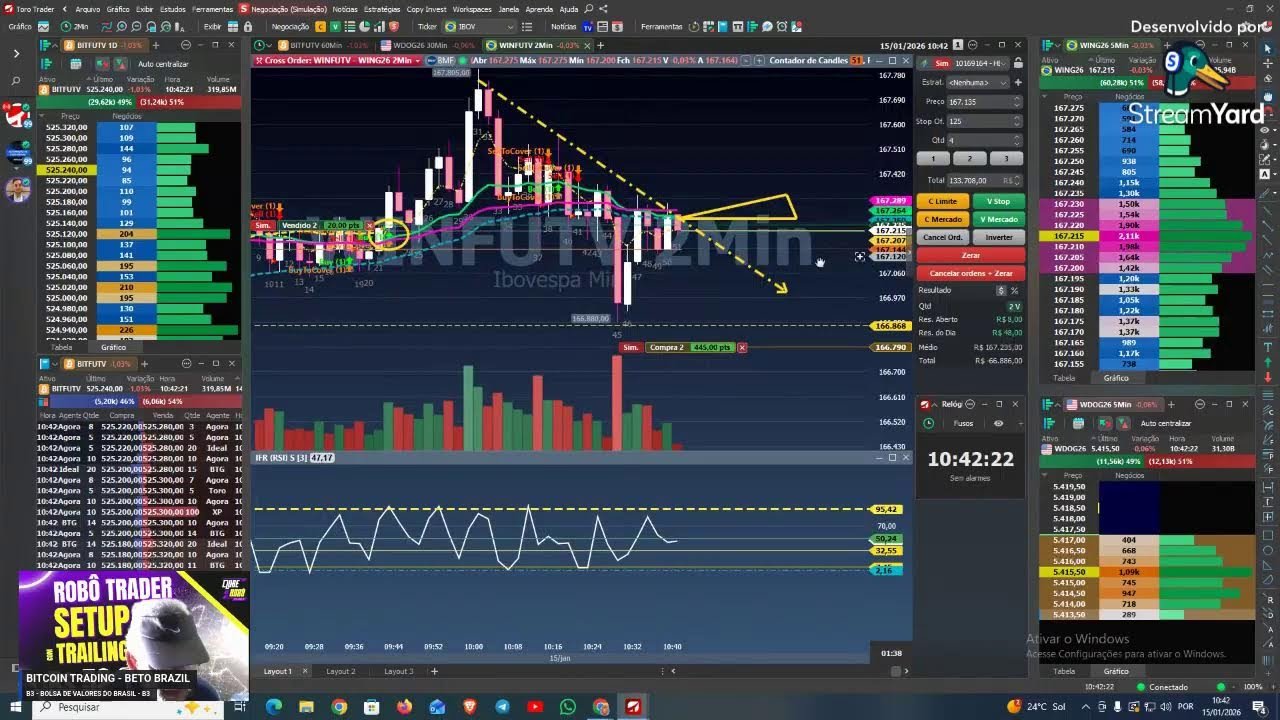Switch BITFUTV book to the Gráfico view

coord(113,347)
